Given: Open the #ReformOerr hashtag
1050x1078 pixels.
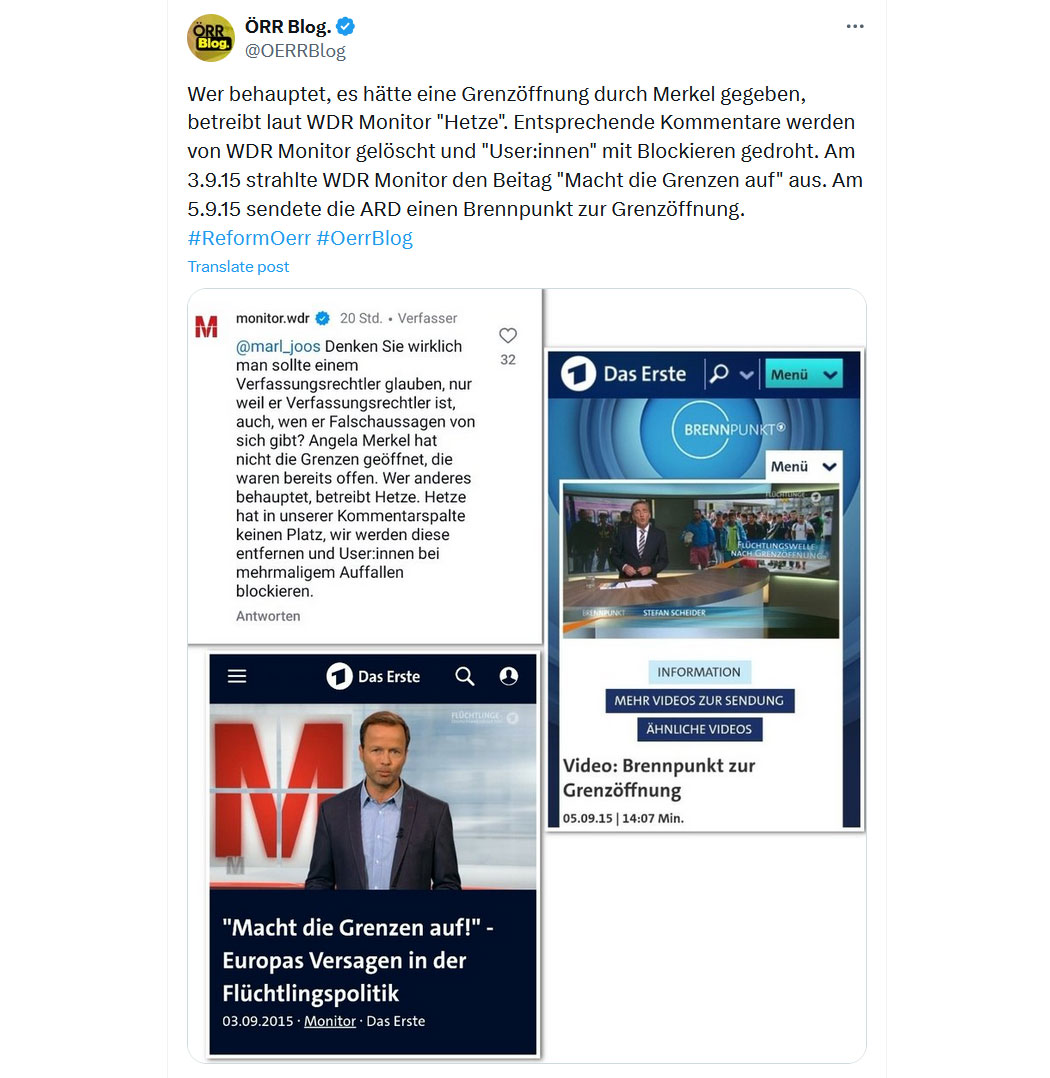Looking at the screenshot, I should coord(249,238).
